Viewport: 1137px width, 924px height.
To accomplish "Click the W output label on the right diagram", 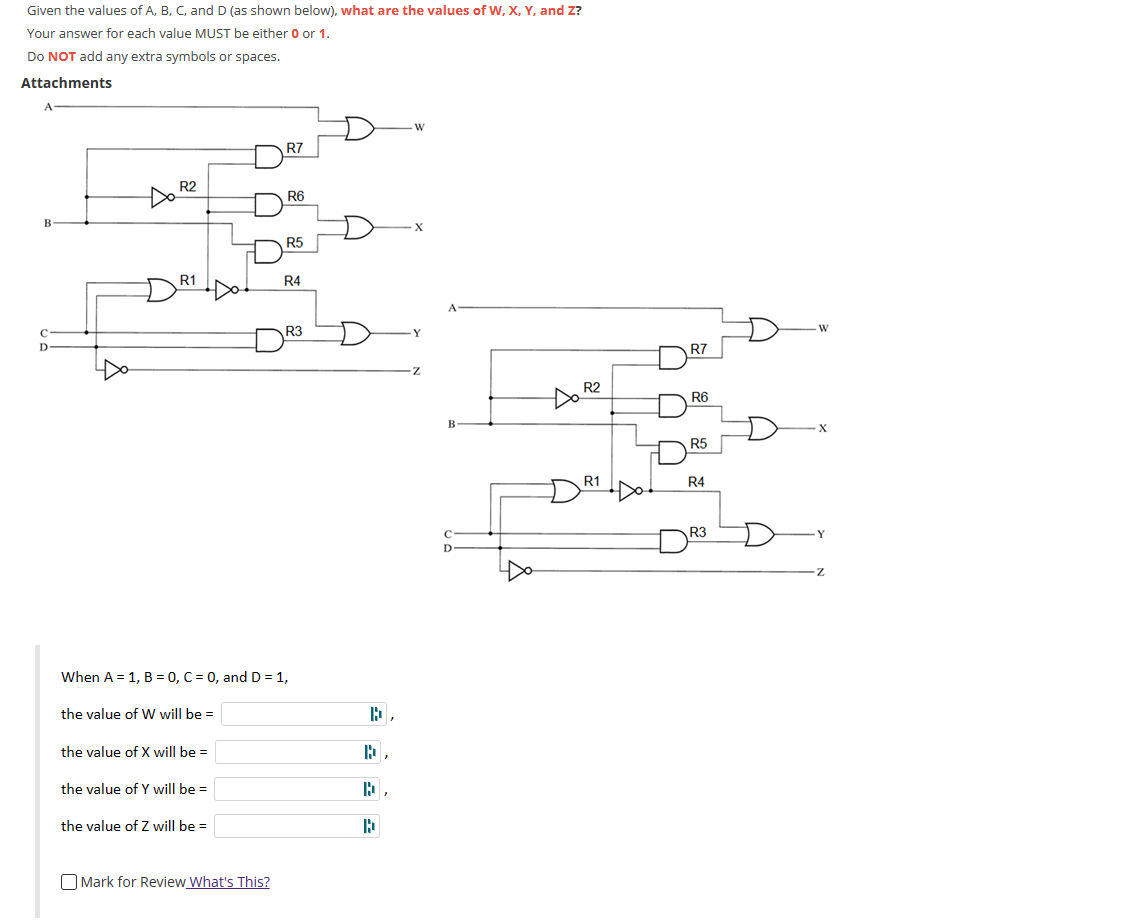I will (821, 326).
